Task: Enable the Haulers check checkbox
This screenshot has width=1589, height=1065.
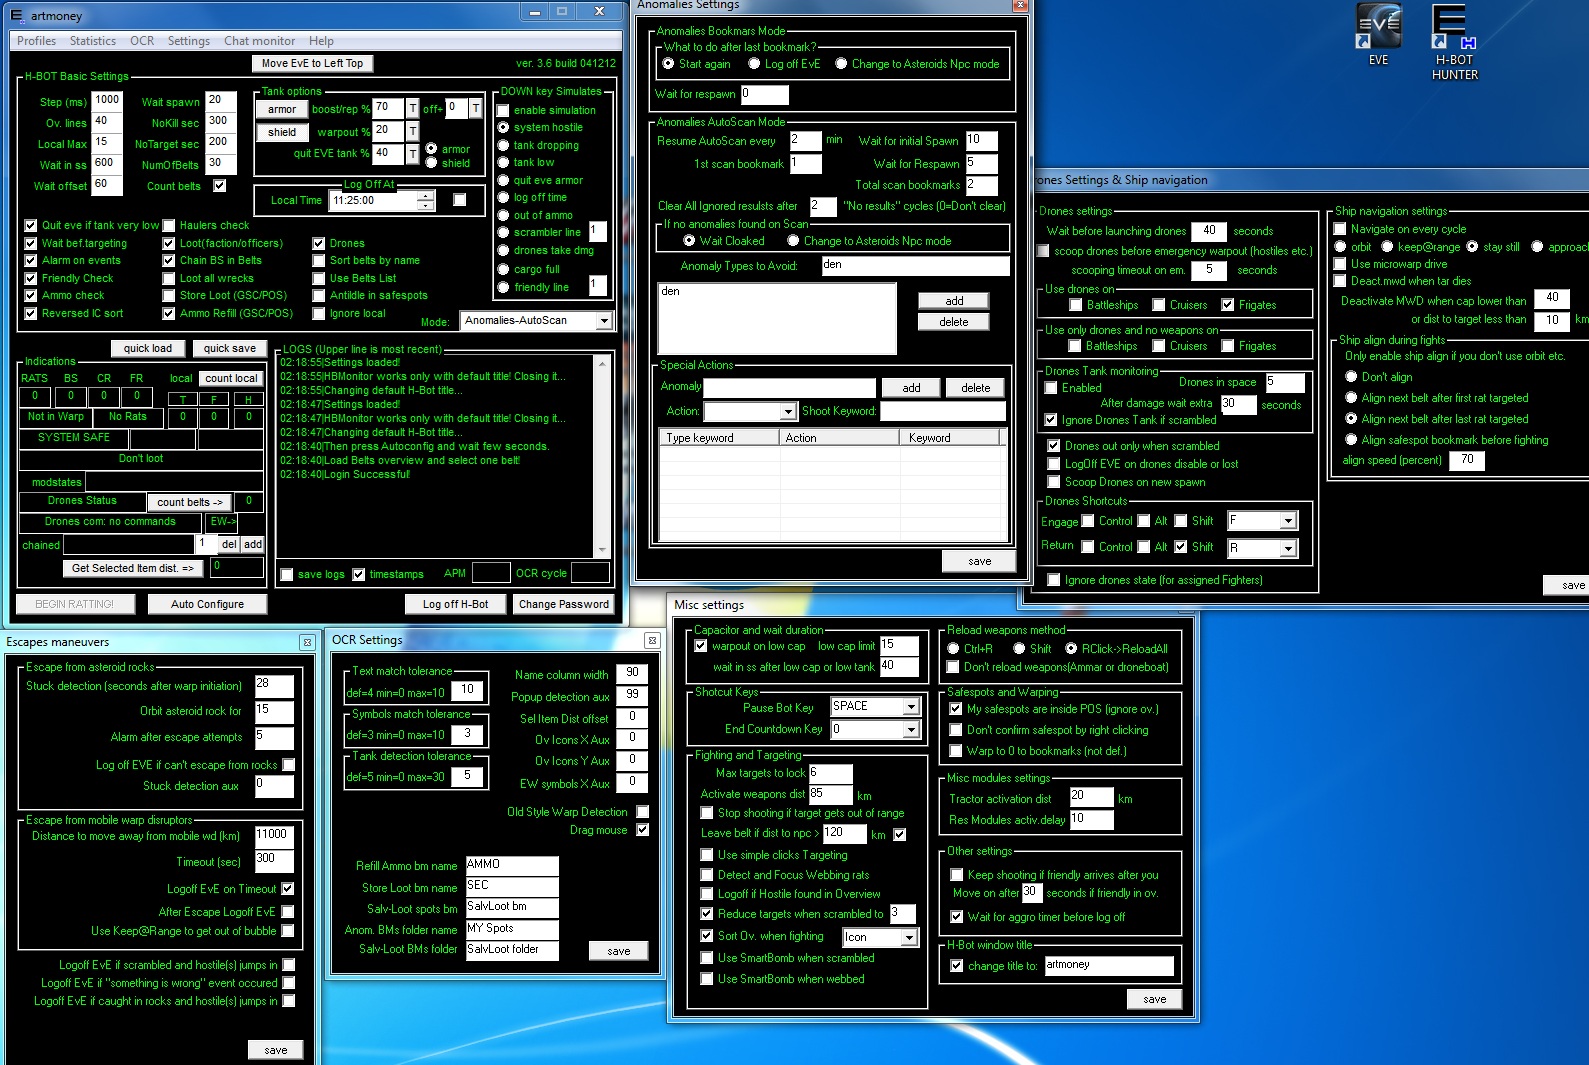Action: pyautogui.click(x=169, y=226)
